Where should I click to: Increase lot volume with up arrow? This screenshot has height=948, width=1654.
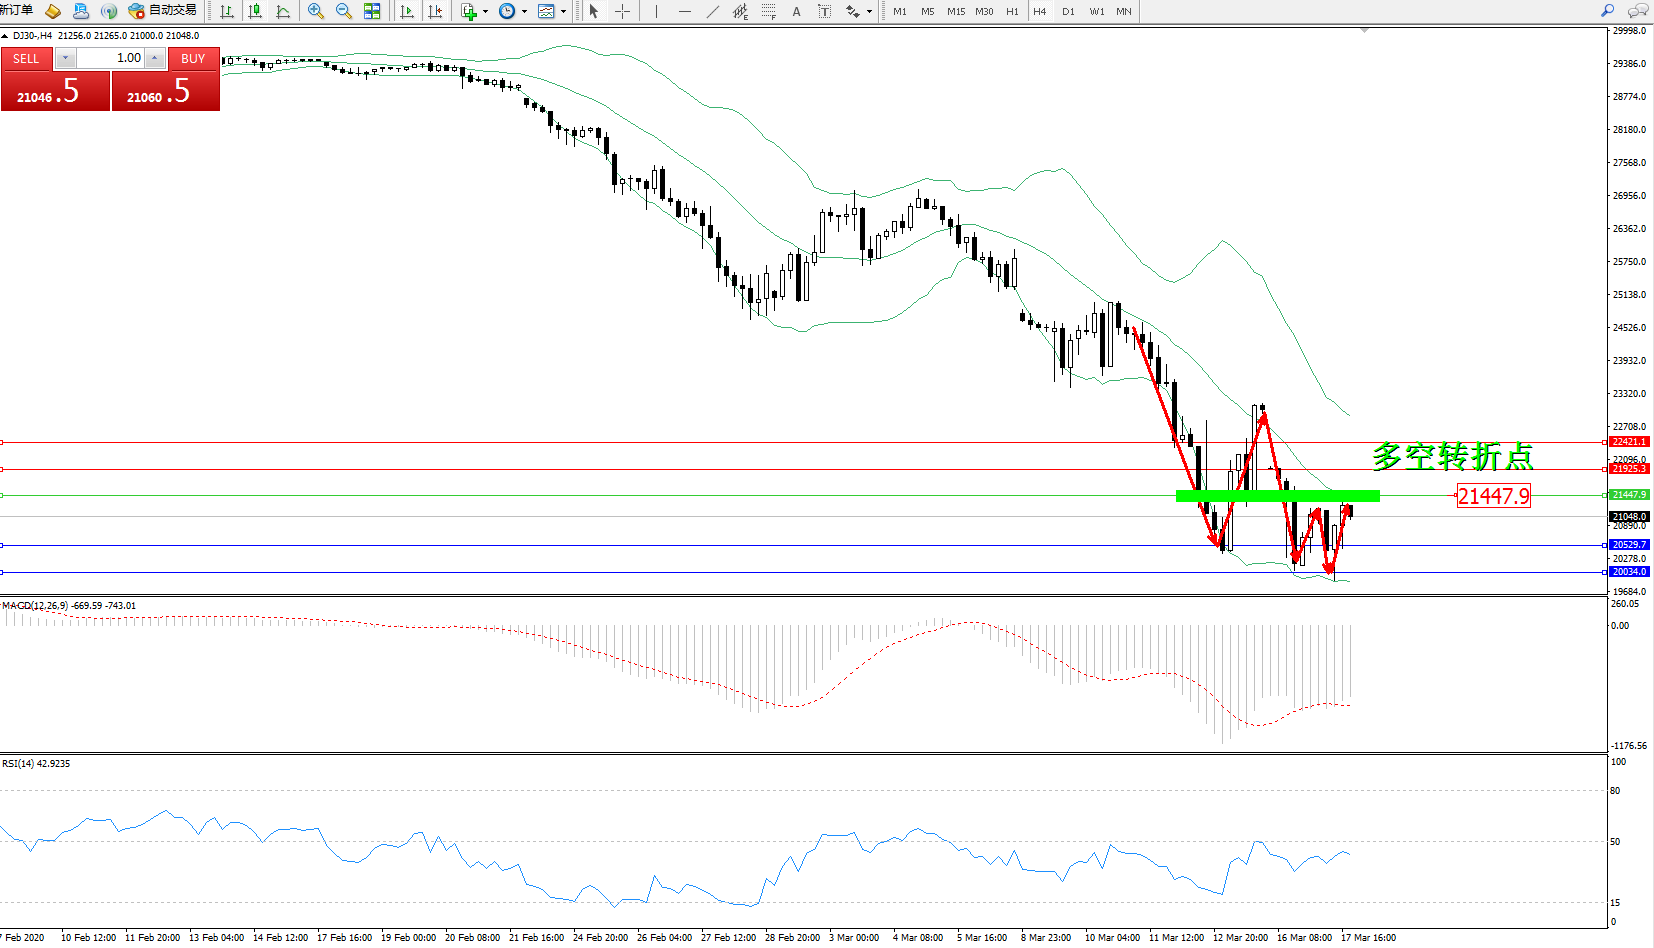point(155,58)
